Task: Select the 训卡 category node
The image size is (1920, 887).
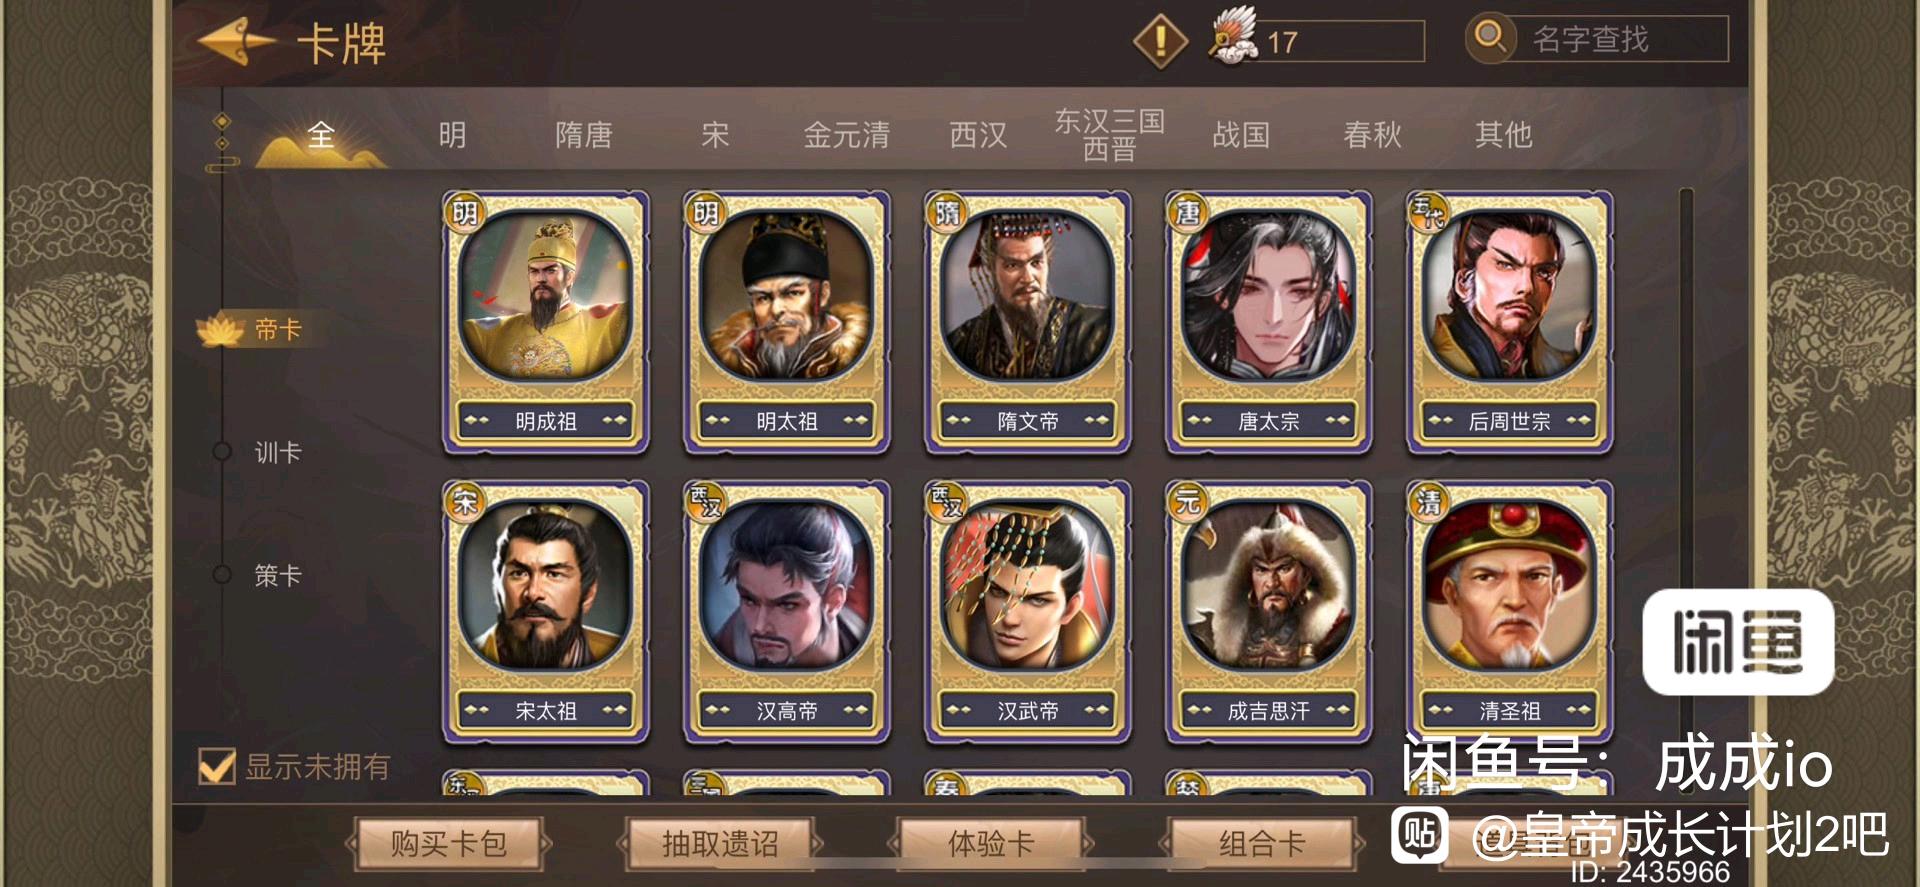Action: [x=222, y=452]
